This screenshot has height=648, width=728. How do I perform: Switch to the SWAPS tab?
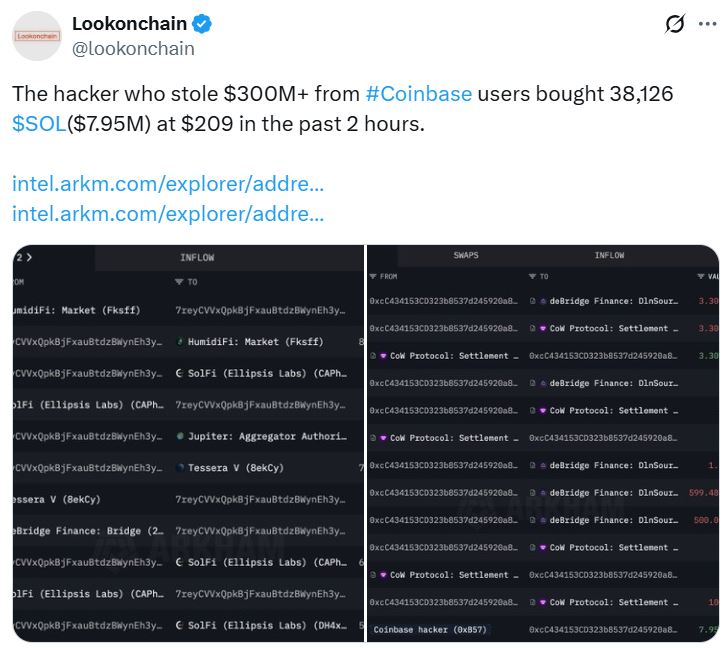pyautogui.click(x=466, y=256)
